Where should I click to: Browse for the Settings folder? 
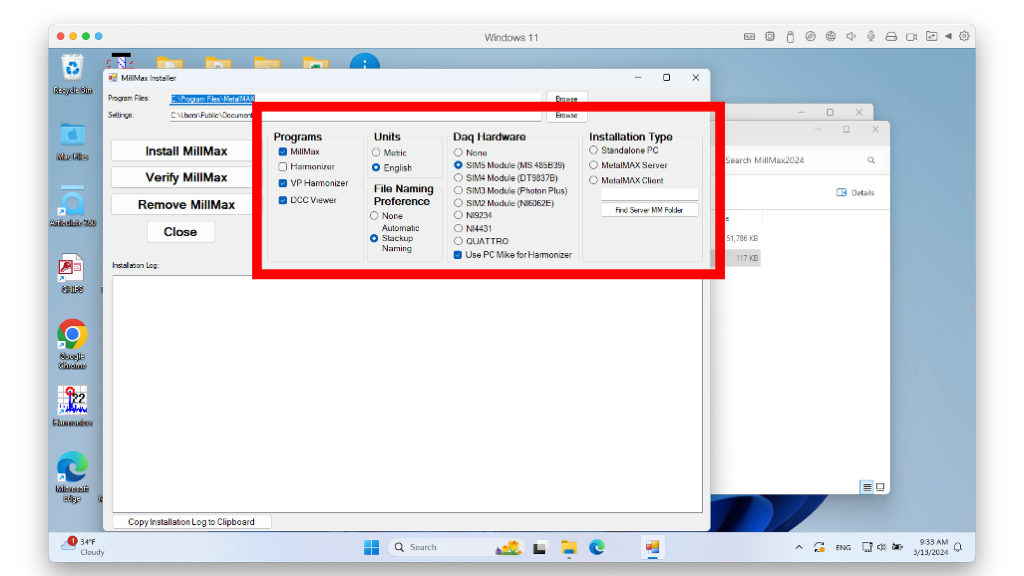tap(566, 115)
